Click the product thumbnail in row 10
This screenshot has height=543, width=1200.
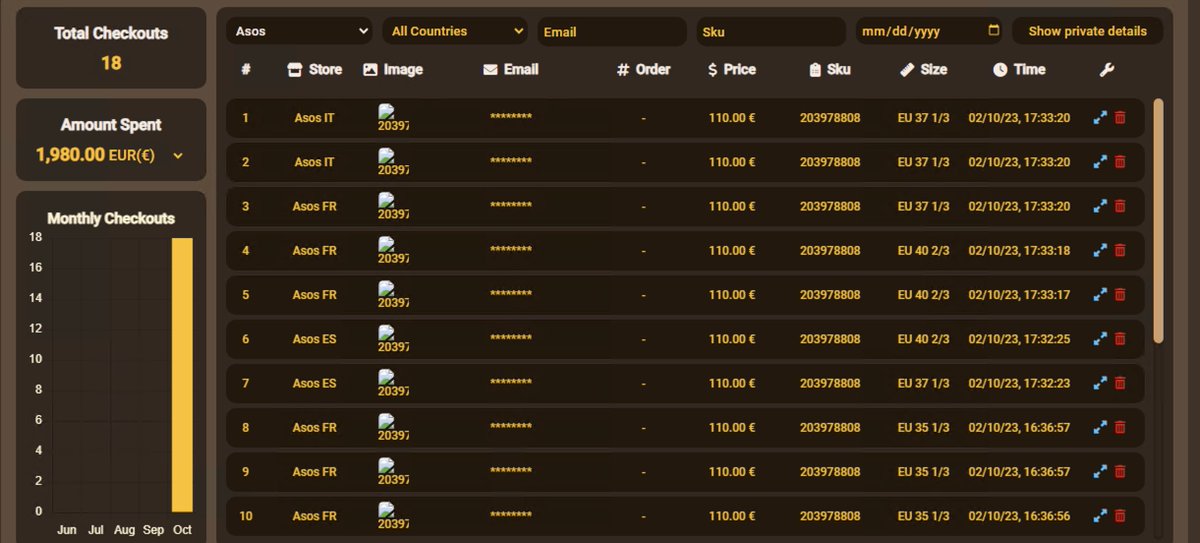(x=393, y=516)
